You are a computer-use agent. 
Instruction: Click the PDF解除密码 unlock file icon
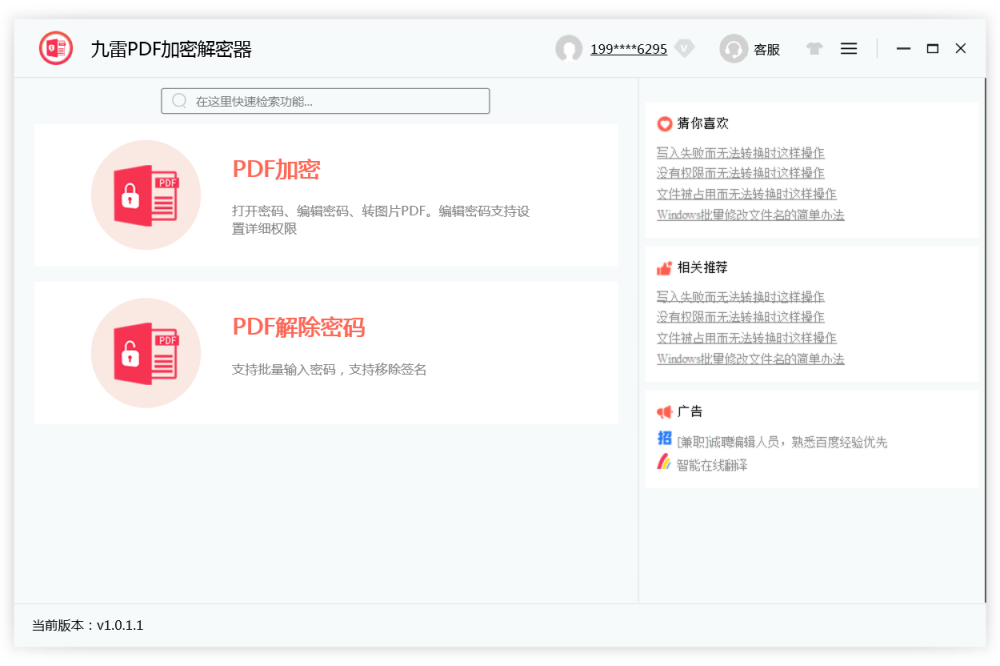146,352
